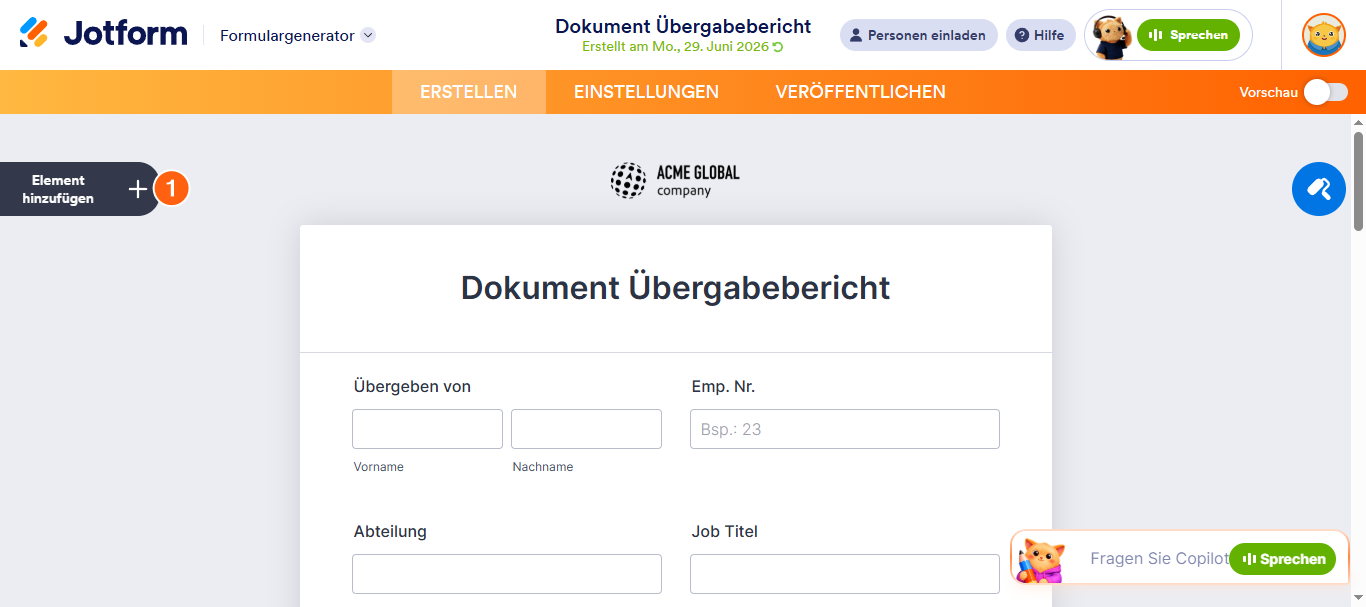Click the Nachname sublabel

pos(543,467)
